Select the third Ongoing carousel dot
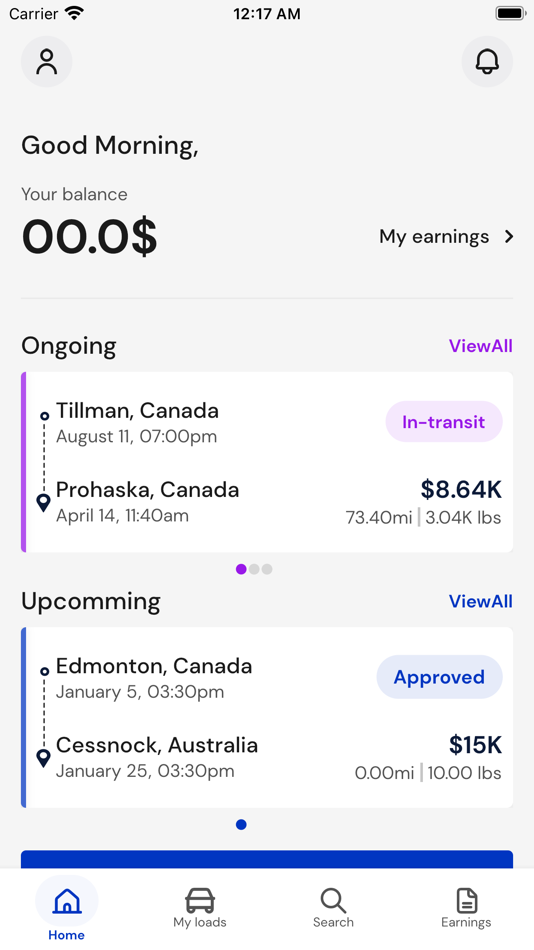 coord(267,569)
